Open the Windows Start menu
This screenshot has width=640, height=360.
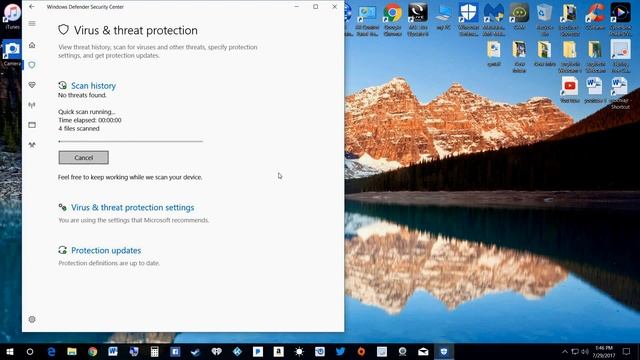pyautogui.click(x=9, y=351)
